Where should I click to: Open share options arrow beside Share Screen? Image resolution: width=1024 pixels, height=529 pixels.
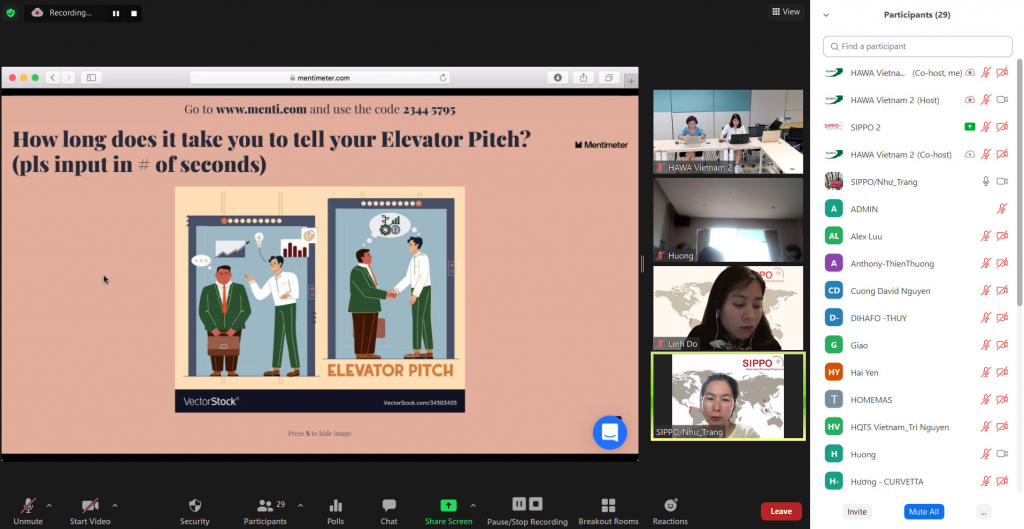pos(473,505)
